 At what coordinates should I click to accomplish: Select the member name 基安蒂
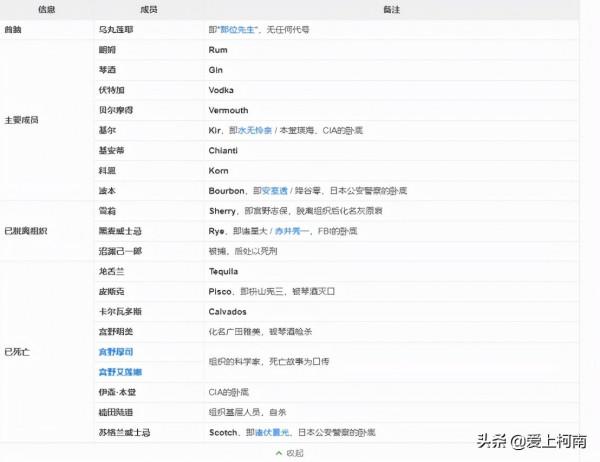111,150
